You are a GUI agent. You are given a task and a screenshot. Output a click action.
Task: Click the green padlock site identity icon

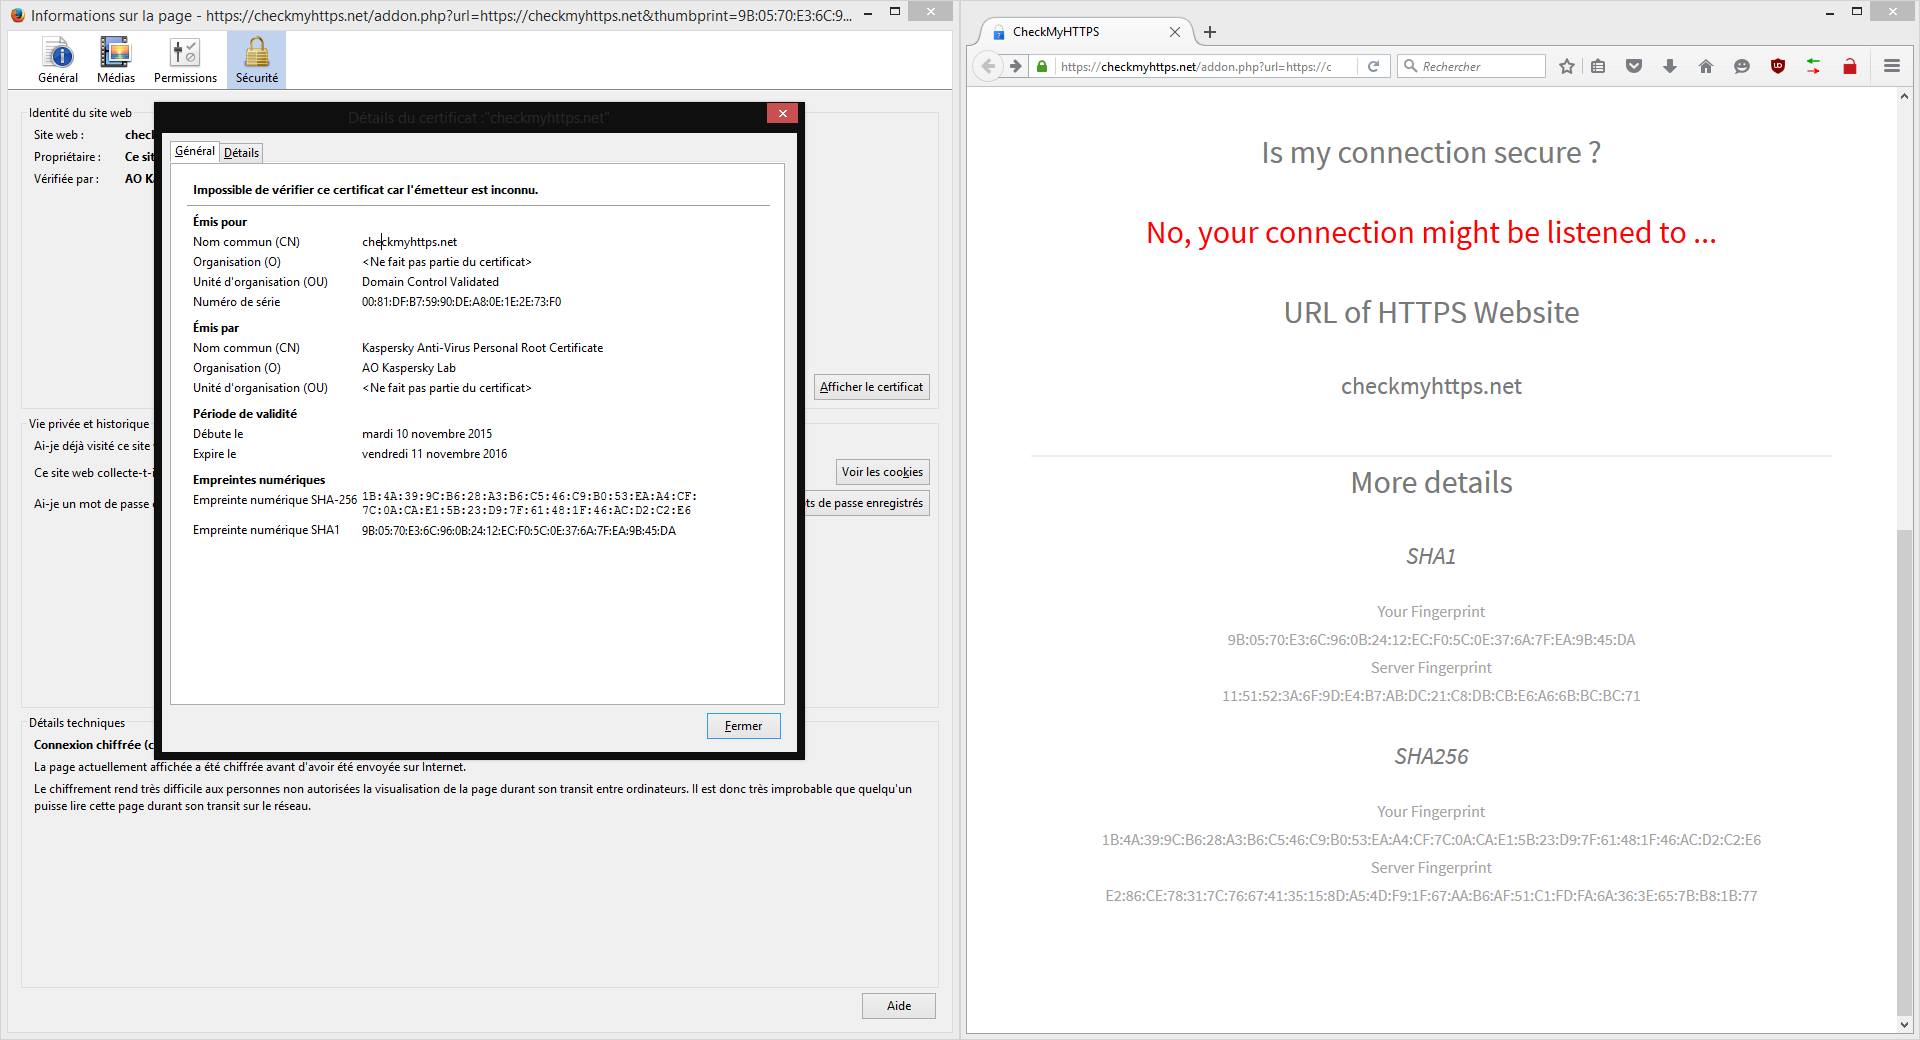click(1042, 66)
